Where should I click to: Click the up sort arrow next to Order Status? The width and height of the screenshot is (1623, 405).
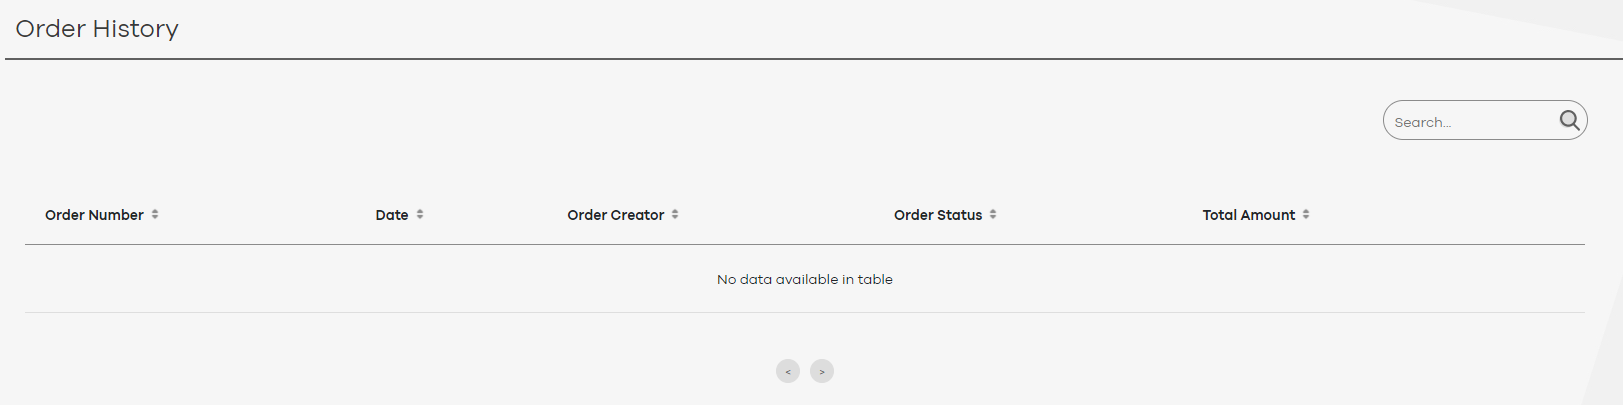click(x=993, y=211)
